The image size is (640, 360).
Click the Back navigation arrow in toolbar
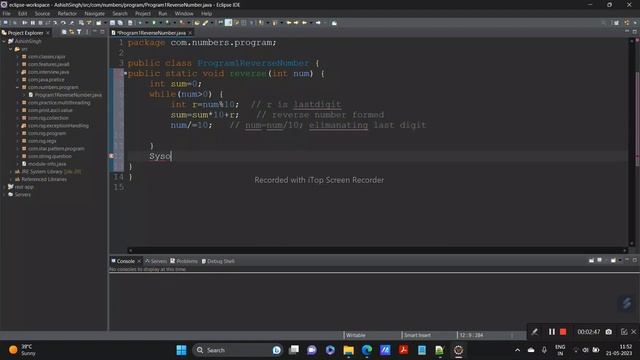tap(304, 23)
